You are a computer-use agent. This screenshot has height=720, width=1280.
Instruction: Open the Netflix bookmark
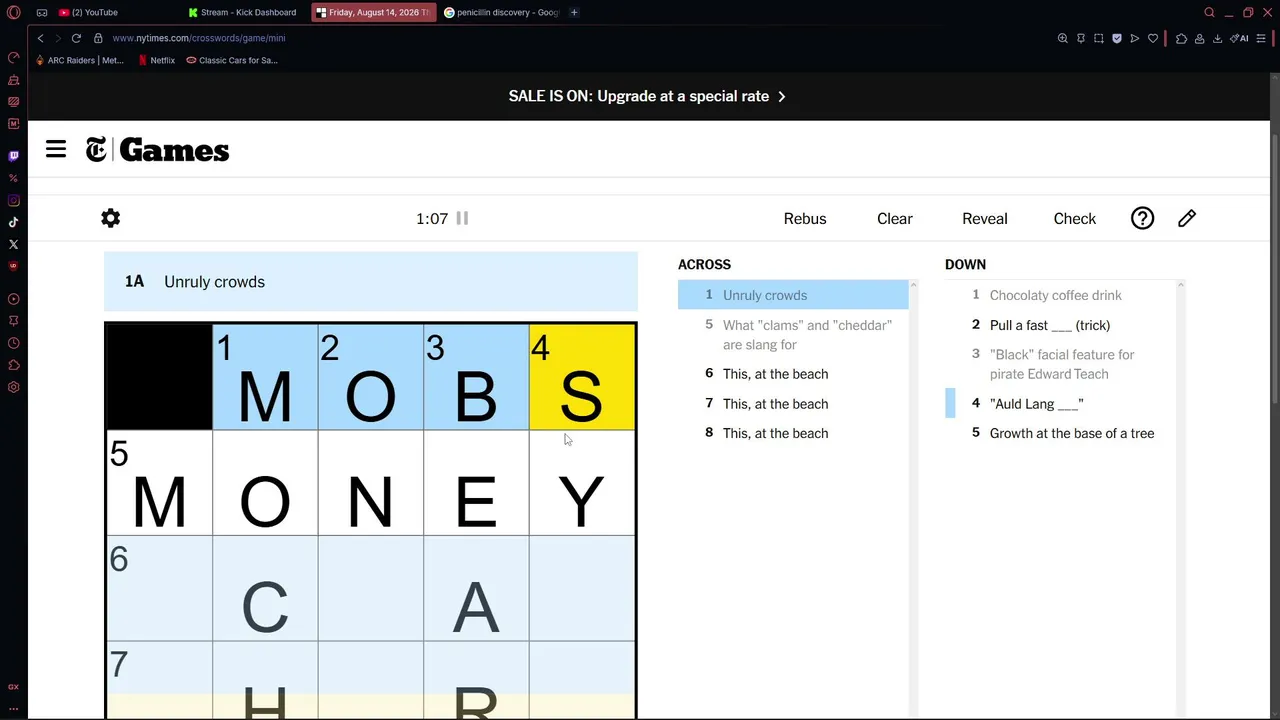(156, 60)
